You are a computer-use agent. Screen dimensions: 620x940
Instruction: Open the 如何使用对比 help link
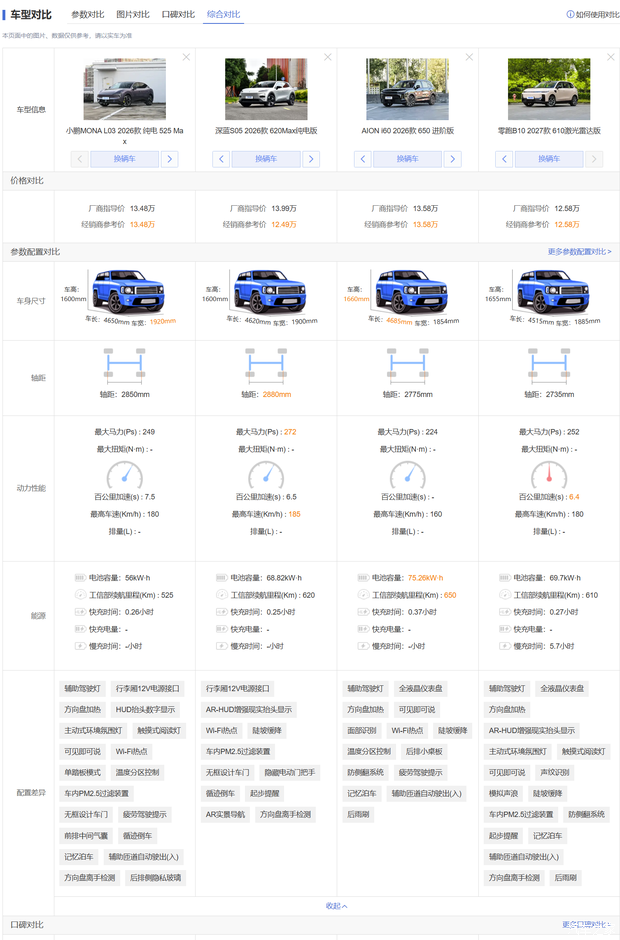click(x=592, y=14)
